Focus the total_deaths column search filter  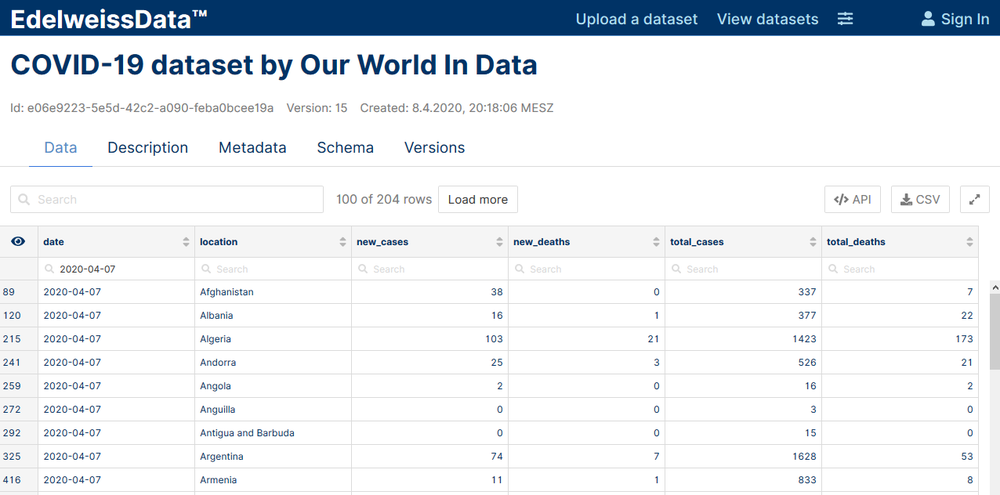(x=900, y=269)
